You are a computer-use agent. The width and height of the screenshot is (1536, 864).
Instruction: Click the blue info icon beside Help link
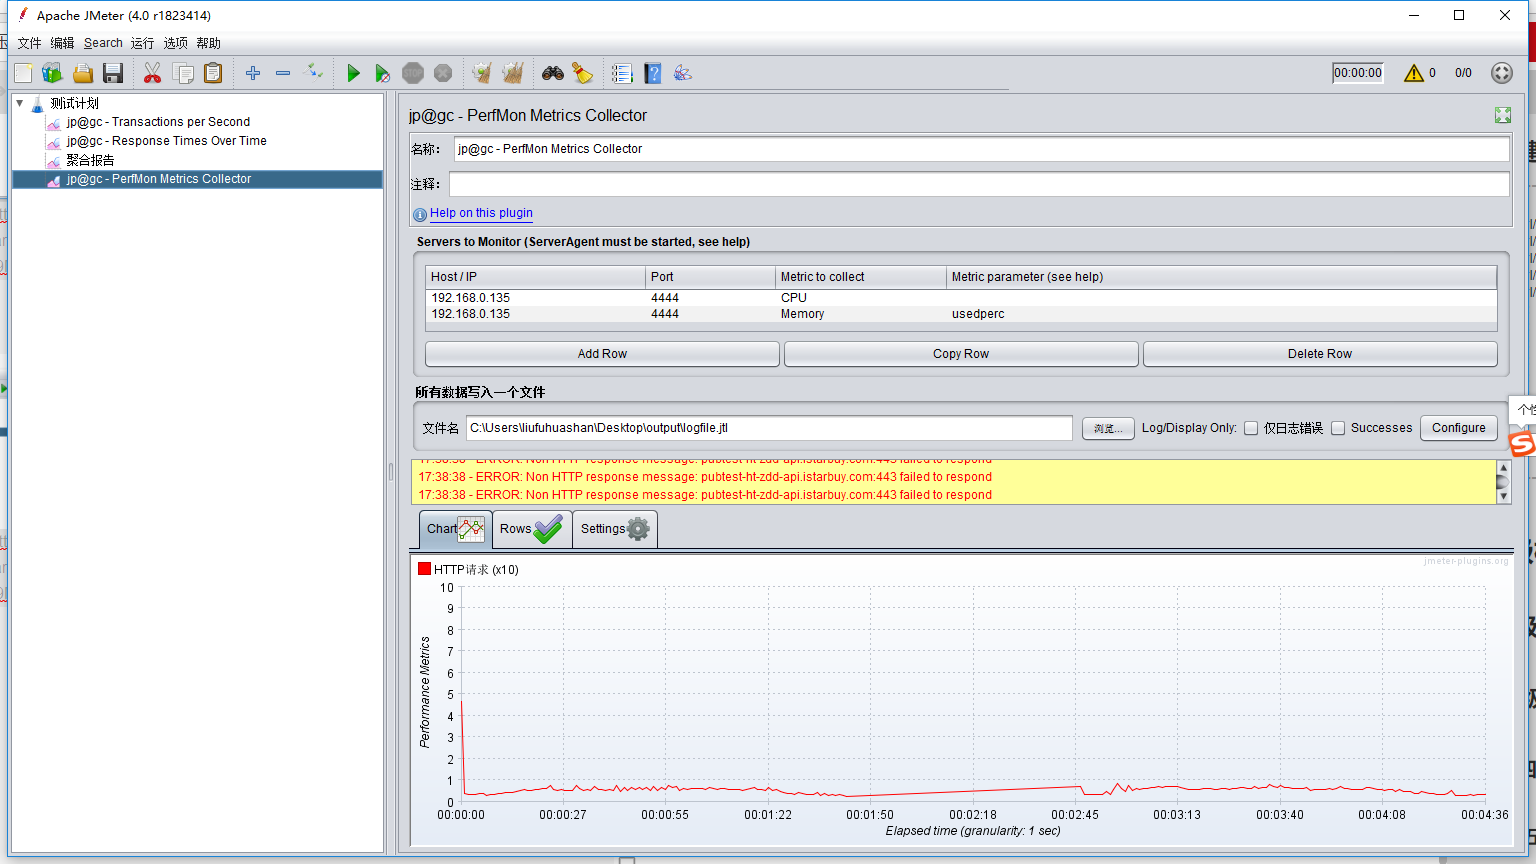coord(420,214)
